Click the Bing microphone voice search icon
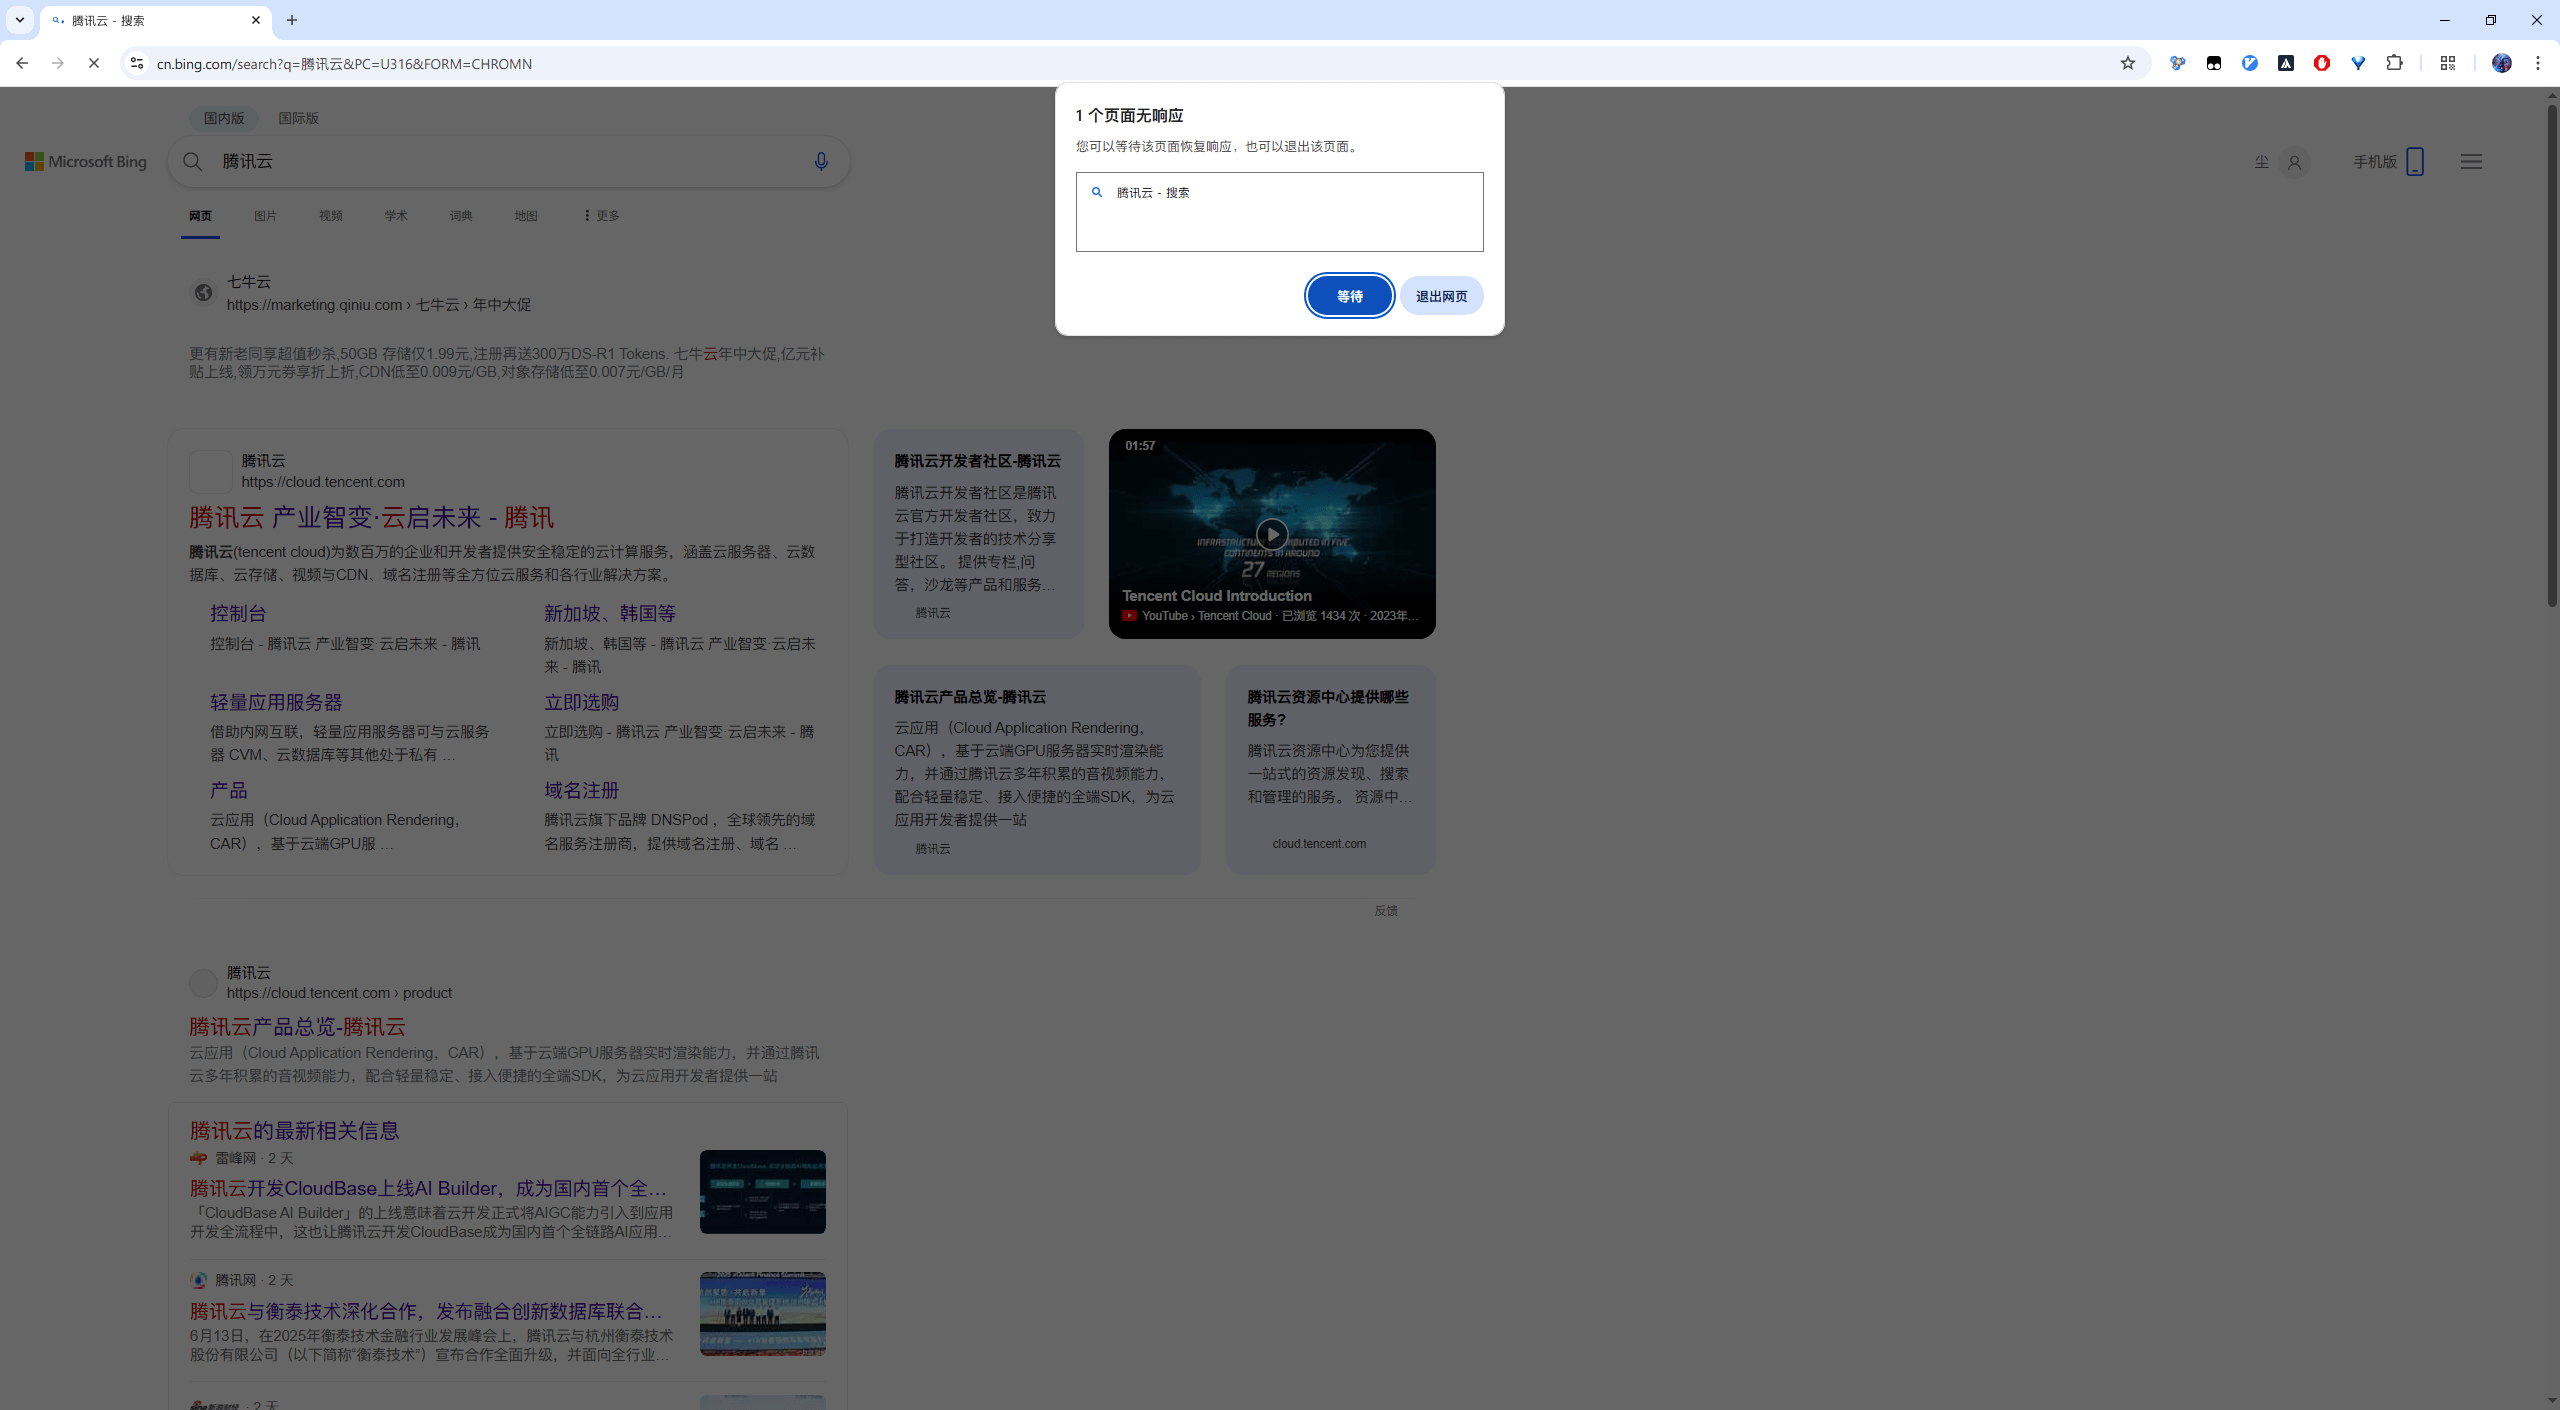Screen dimensions: 2560x1410 [821, 161]
